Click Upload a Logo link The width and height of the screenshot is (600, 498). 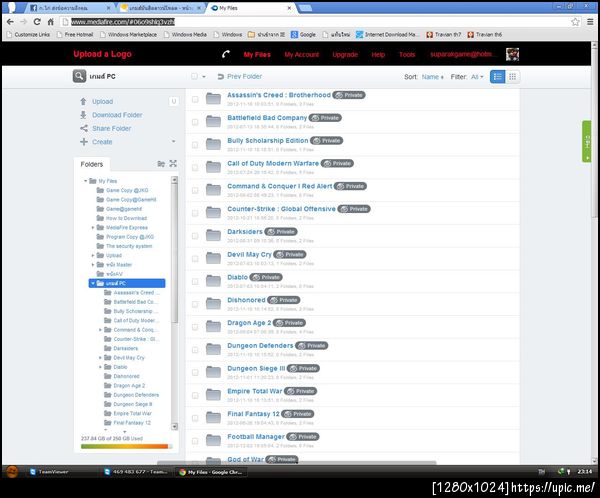[x=103, y=54]
